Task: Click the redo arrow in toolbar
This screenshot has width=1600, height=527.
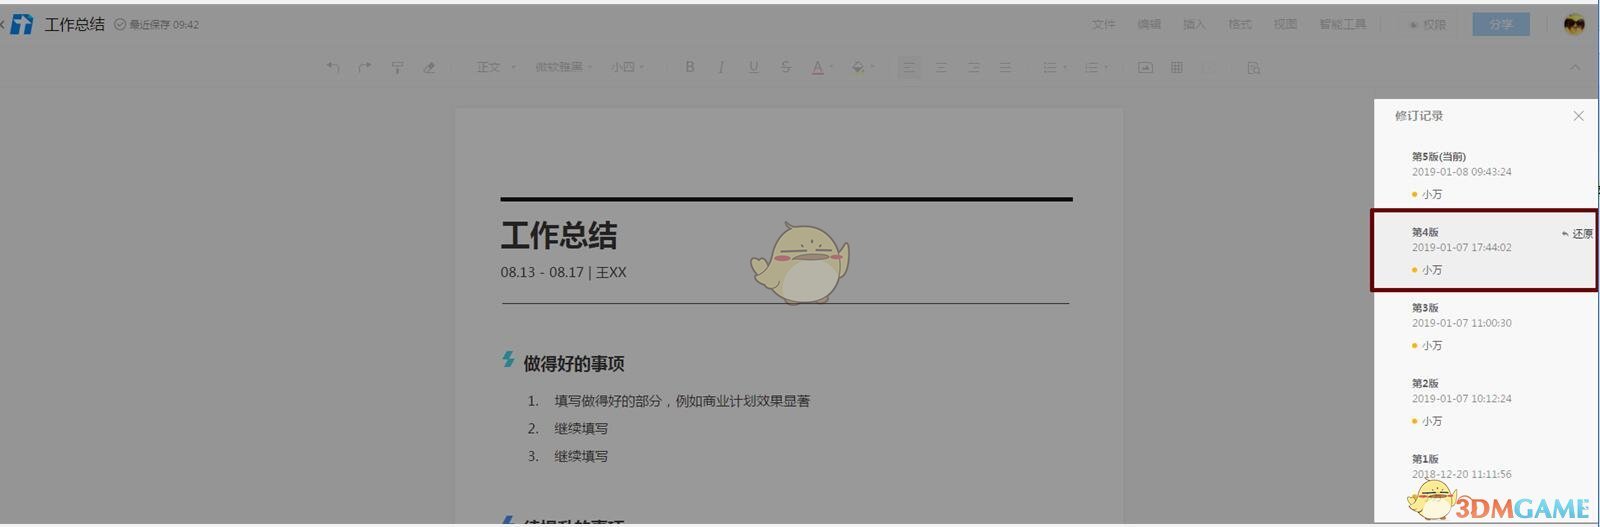Action: coord(365,67)
